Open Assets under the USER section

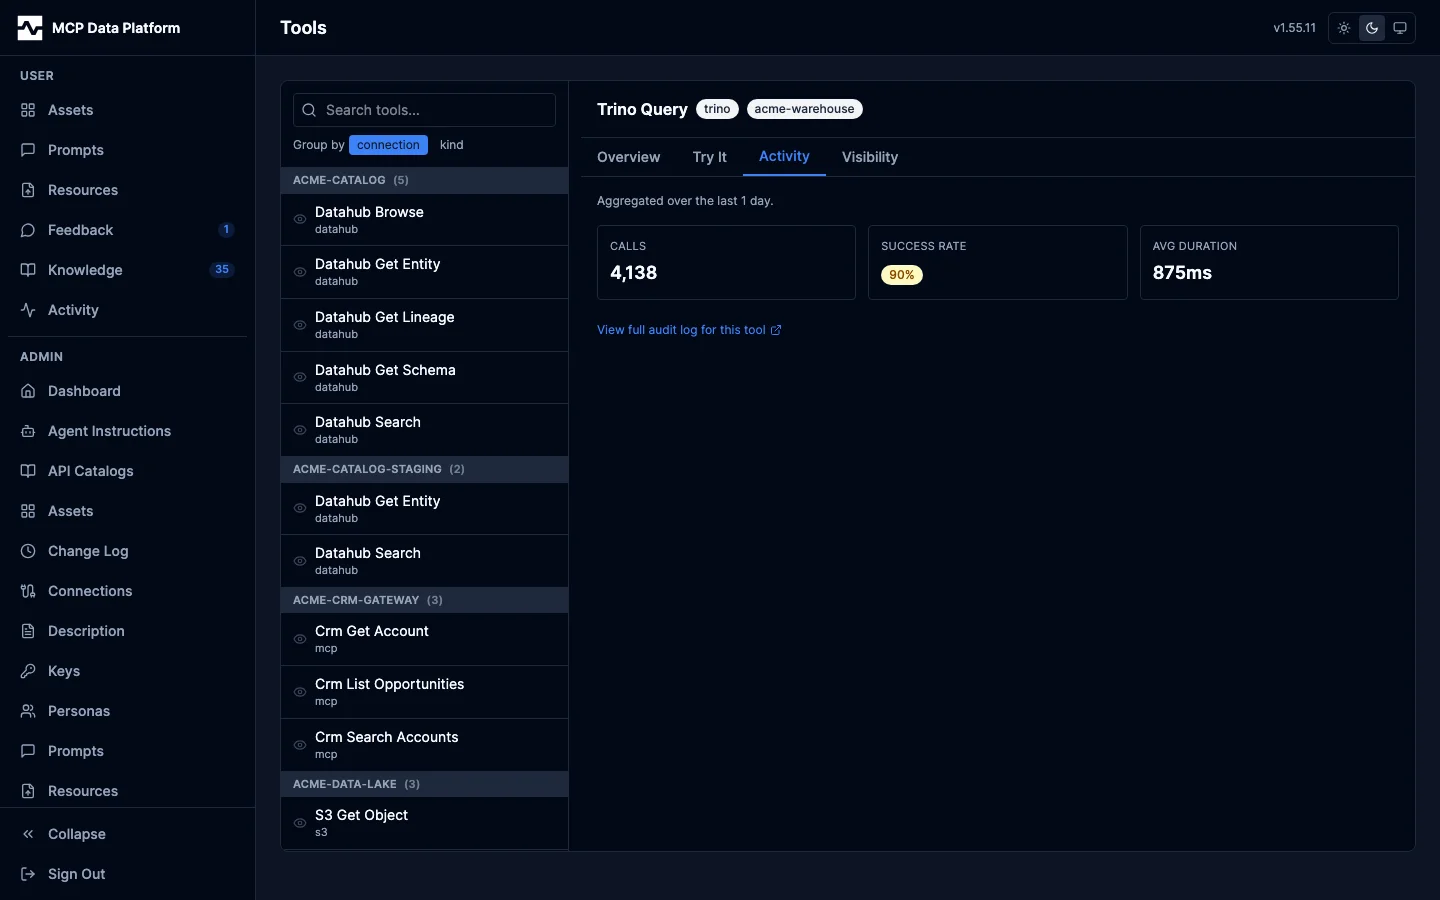tap(127, 110)
